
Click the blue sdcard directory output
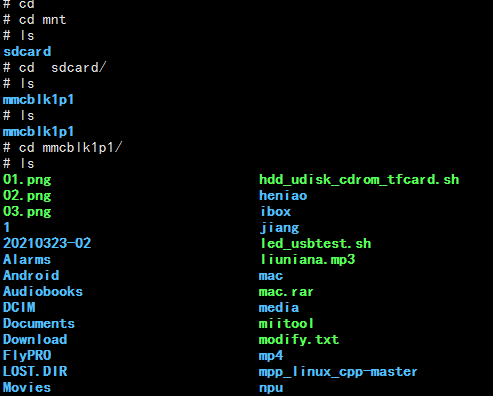(27, 52)
